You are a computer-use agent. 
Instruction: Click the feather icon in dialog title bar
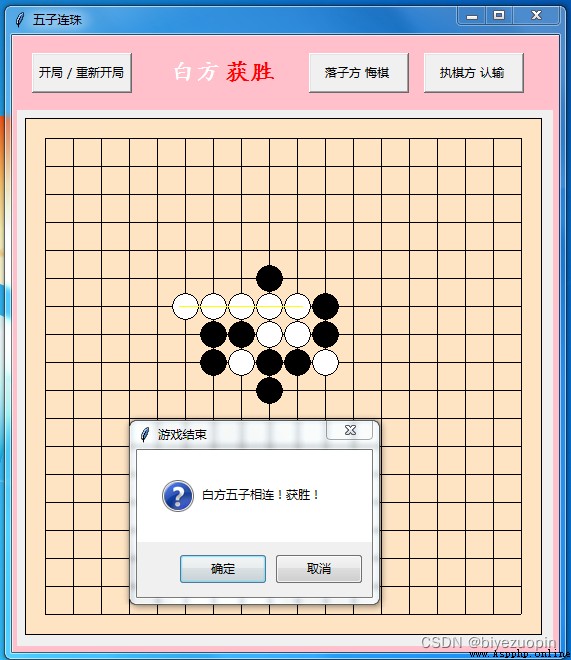145,434
